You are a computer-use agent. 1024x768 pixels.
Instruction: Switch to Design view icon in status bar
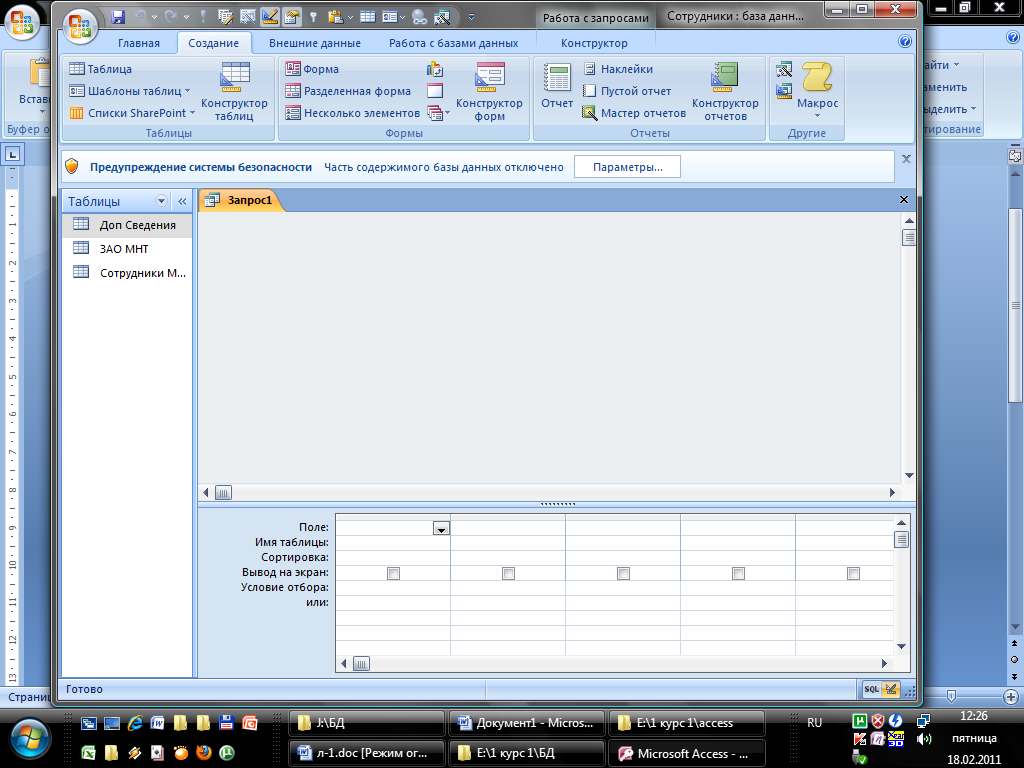(891, 689)
